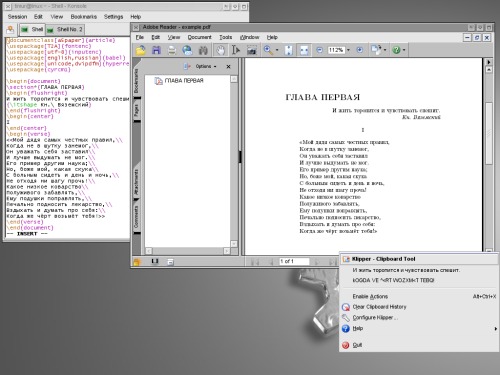Viewport: 500px width, 375px height.
Task: Click the Print icon in Adobe Reader toolbar
Action: pyautogui.click(x=172, y=50)
